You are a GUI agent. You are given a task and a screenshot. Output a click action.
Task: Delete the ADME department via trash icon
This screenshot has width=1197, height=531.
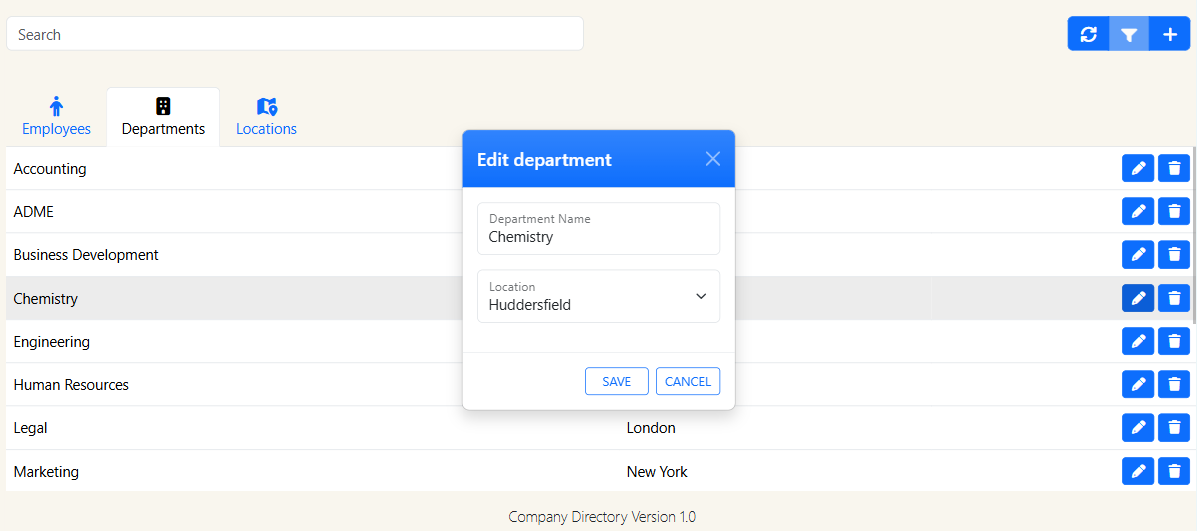pyautogui.click(x=1174, y=212)
